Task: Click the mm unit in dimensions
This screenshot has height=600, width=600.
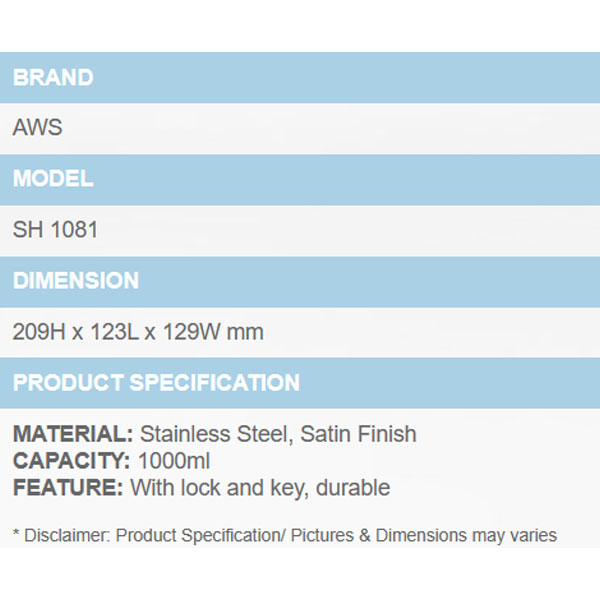Action: [x=244, y=332]
